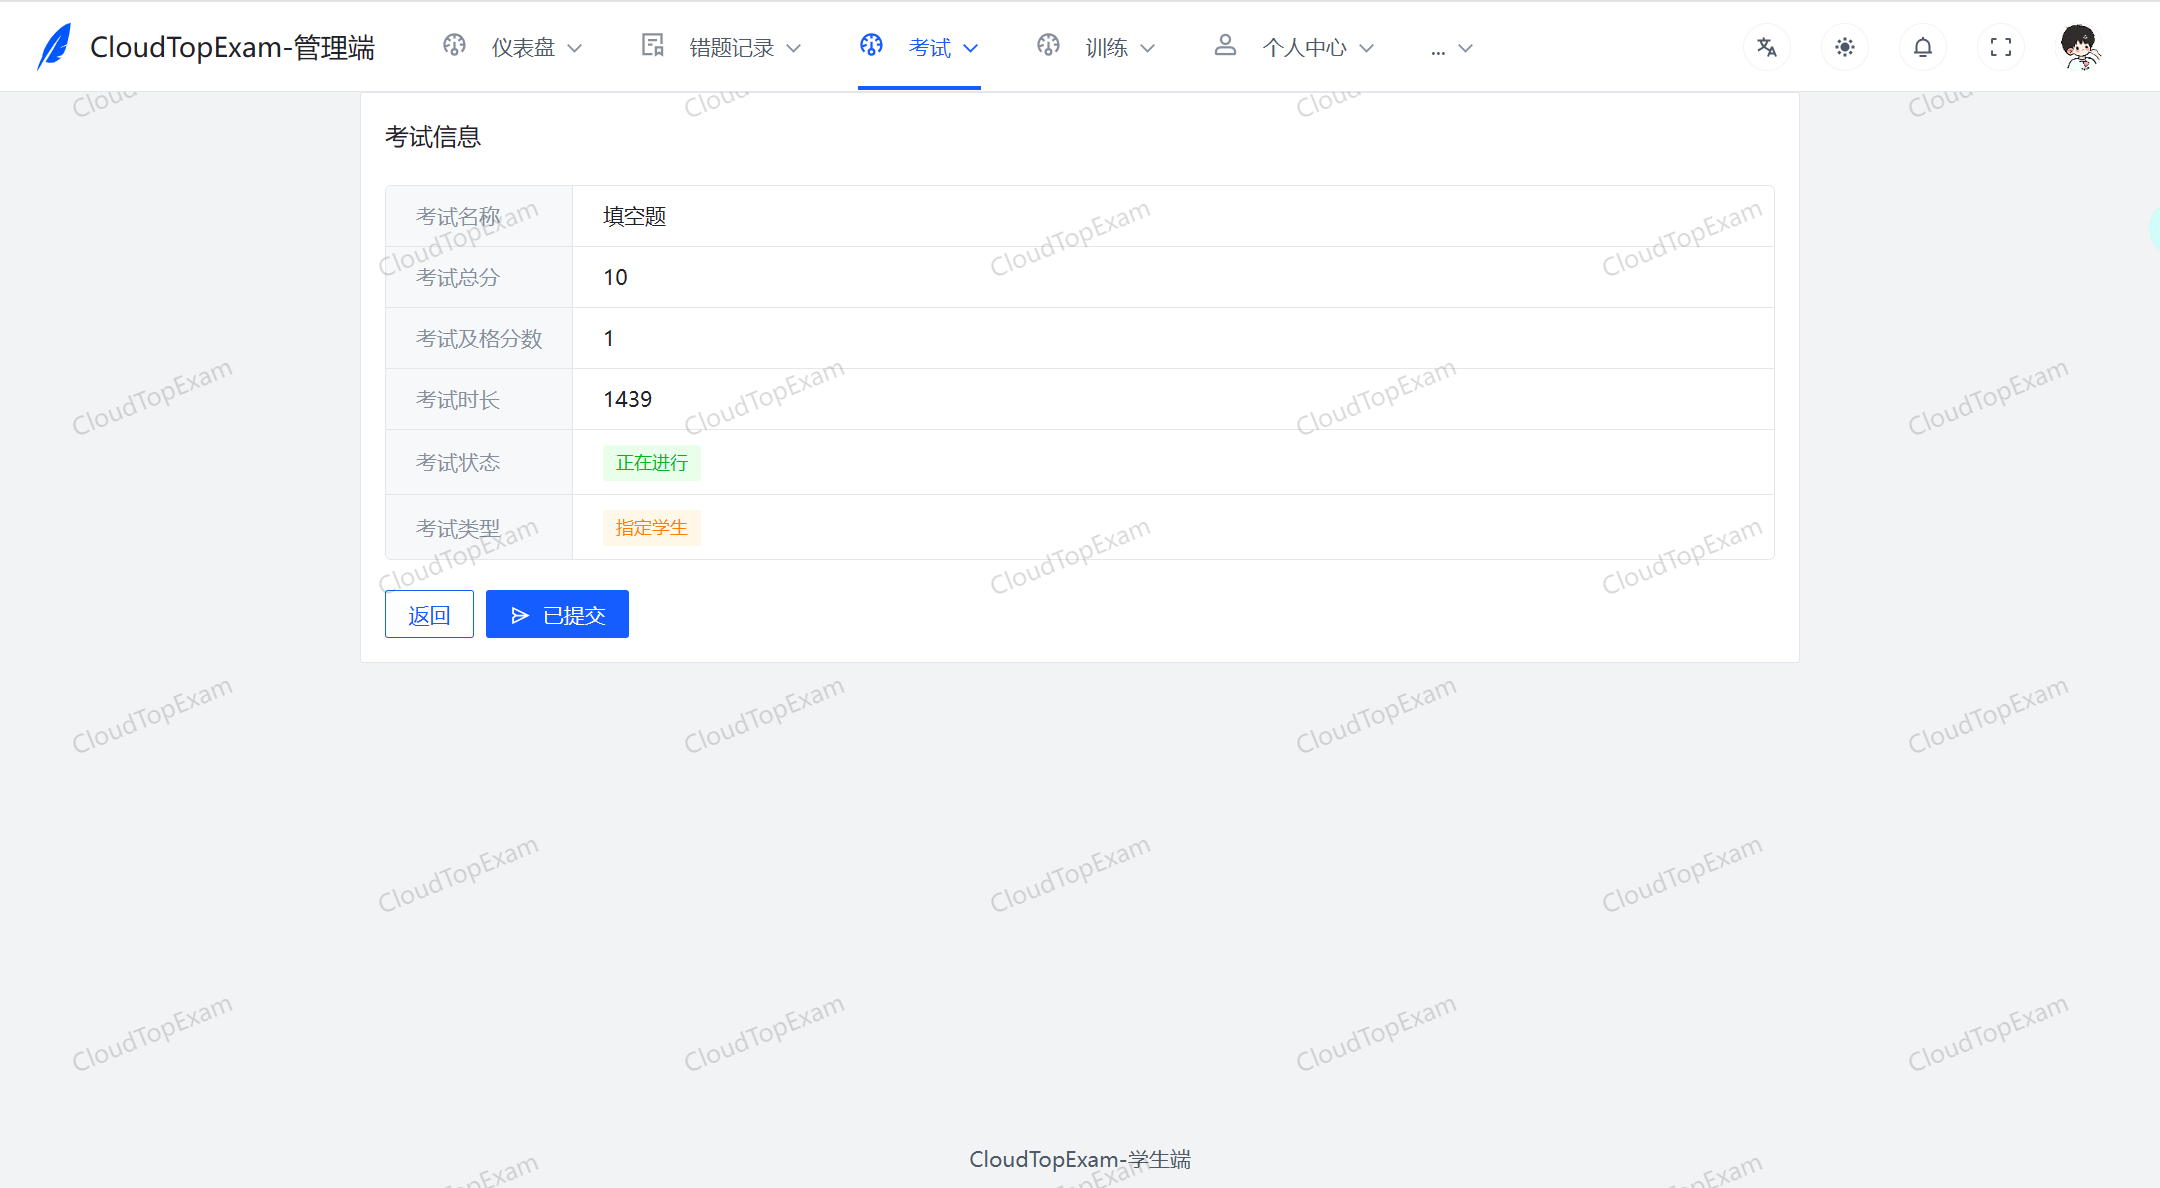Switch interface language via translate icon
This screenshot has width=2160, height=1188.
[x=1767, y=46]
